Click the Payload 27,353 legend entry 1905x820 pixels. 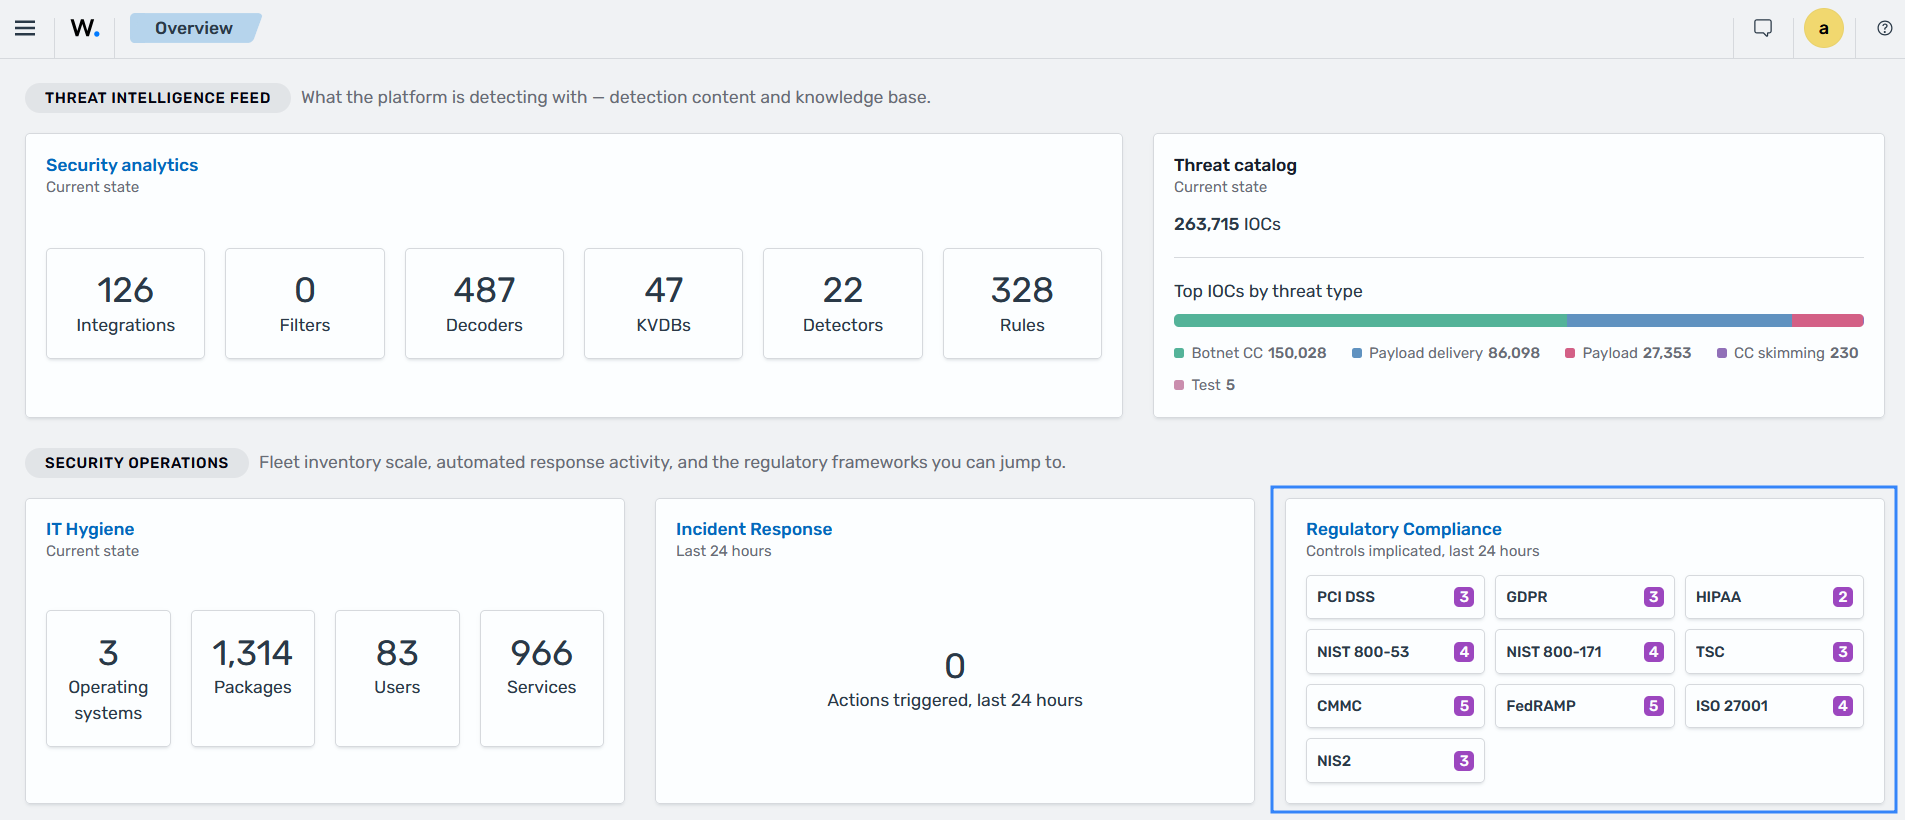tap(1628, 353)
